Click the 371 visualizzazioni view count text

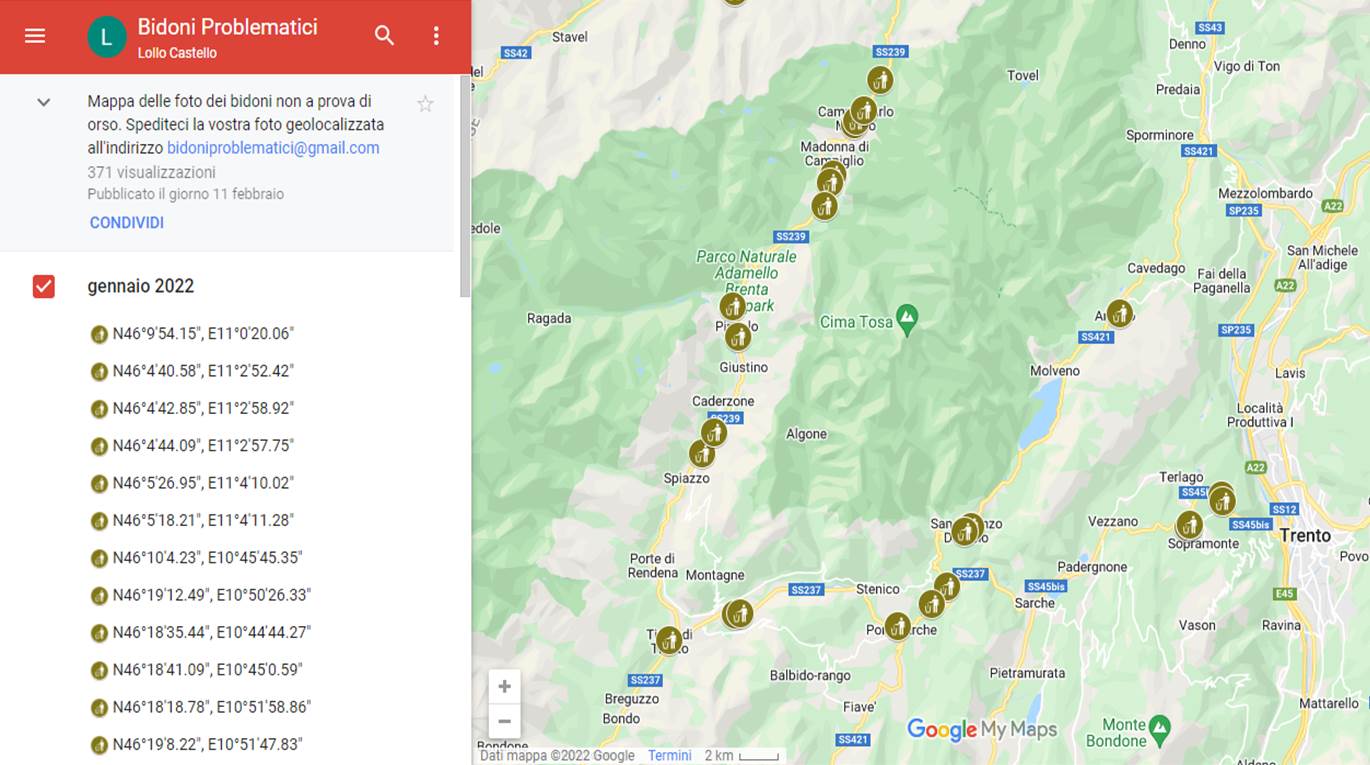152,172
